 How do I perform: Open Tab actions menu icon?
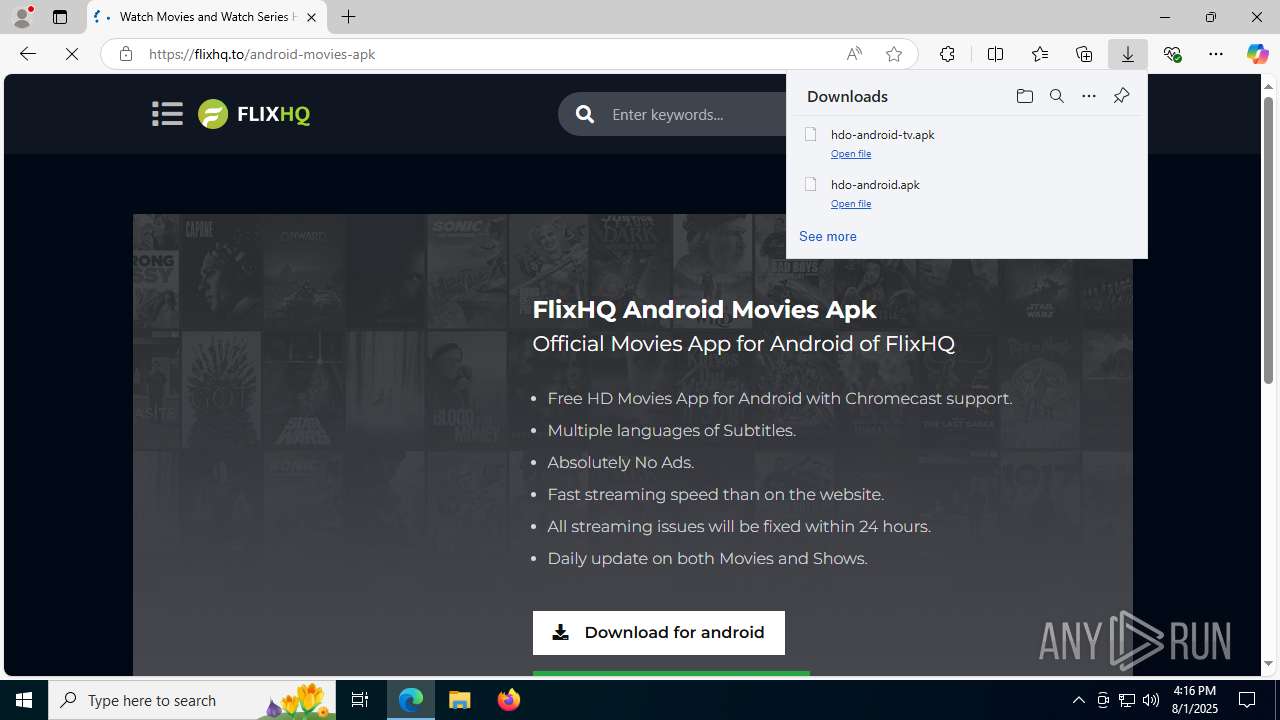coord(59,17)
